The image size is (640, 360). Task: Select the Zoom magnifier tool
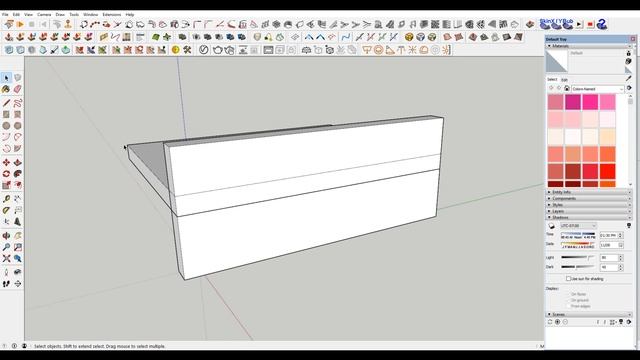pyautogui.click(x=6, y=247)
